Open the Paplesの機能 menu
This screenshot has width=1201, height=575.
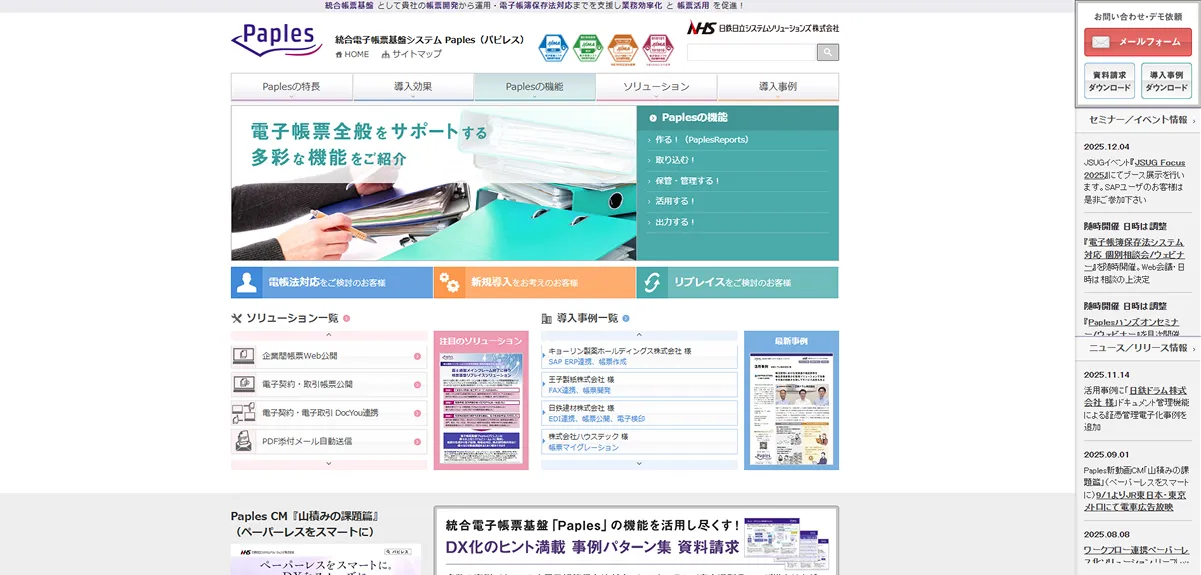tap(535, 87)
